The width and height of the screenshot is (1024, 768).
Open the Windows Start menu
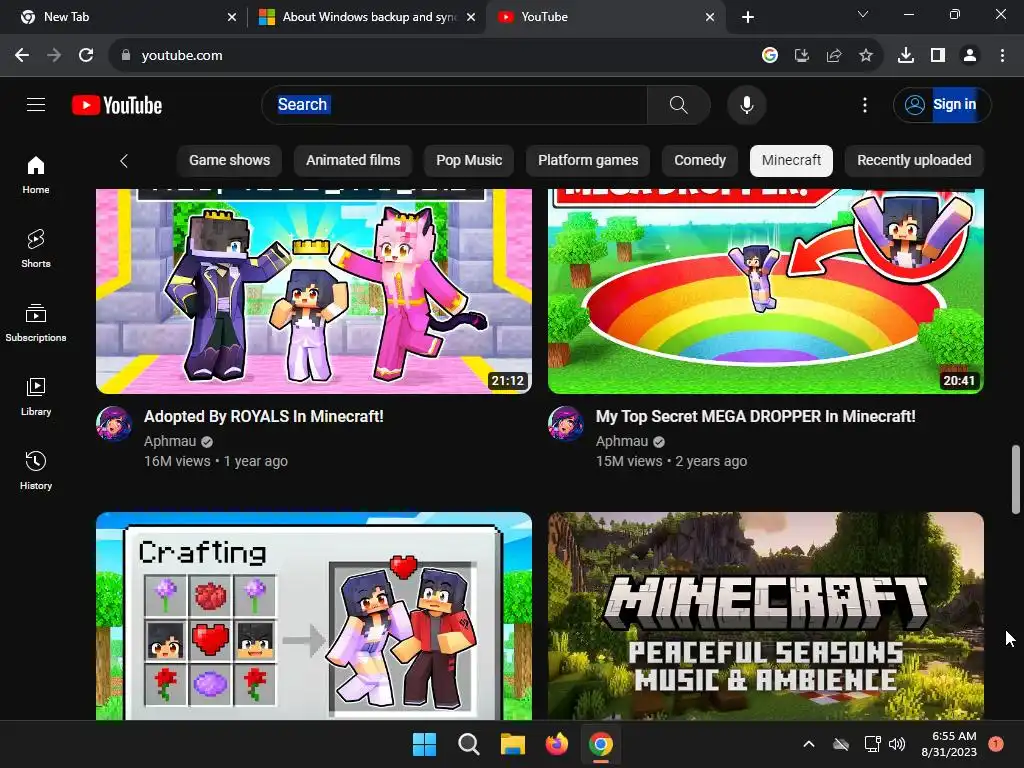(x=424, y=744)
